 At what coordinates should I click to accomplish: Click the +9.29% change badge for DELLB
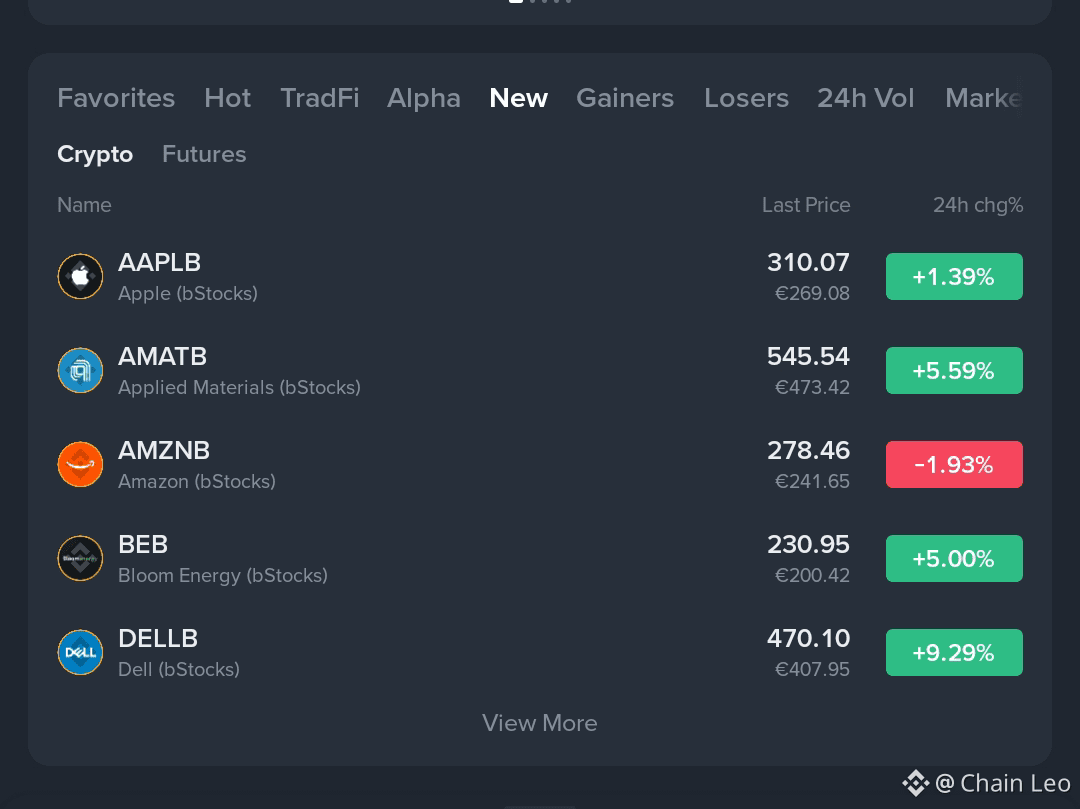click(x=954, y=652)
